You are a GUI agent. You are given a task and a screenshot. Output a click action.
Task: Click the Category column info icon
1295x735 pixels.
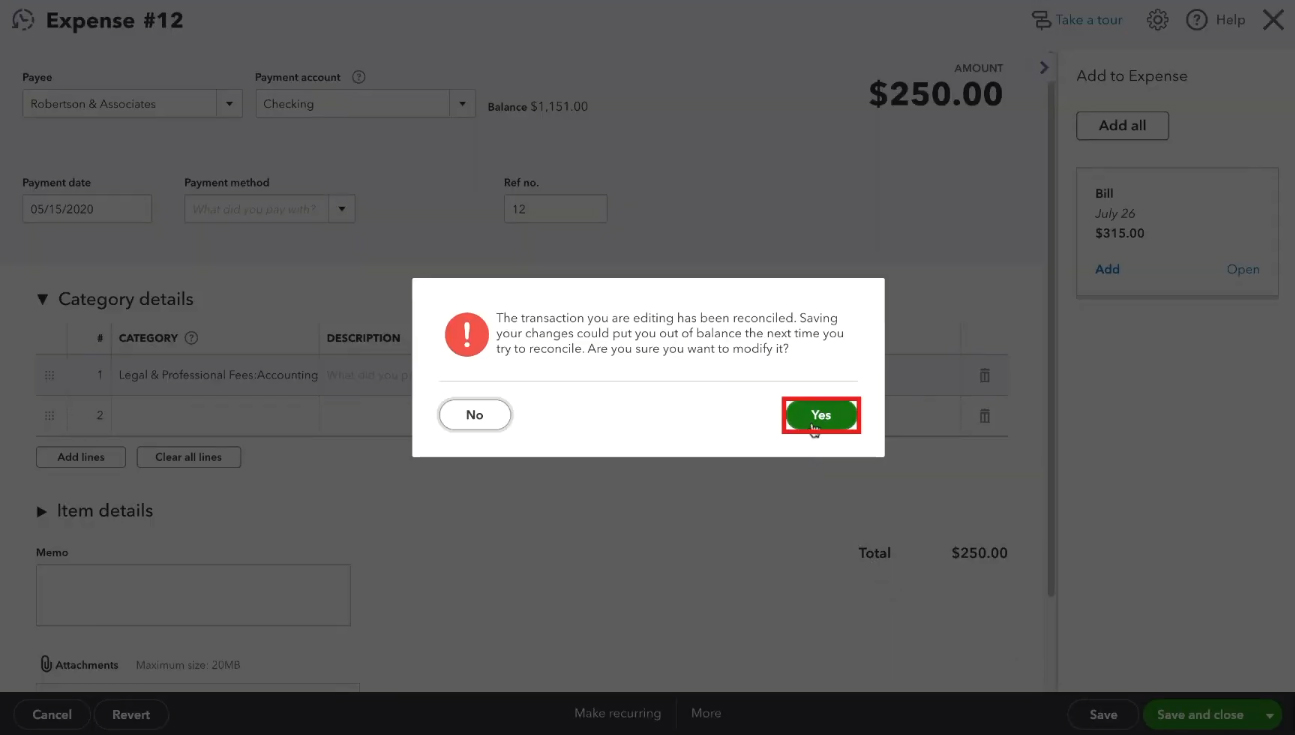tap(192, 338)
